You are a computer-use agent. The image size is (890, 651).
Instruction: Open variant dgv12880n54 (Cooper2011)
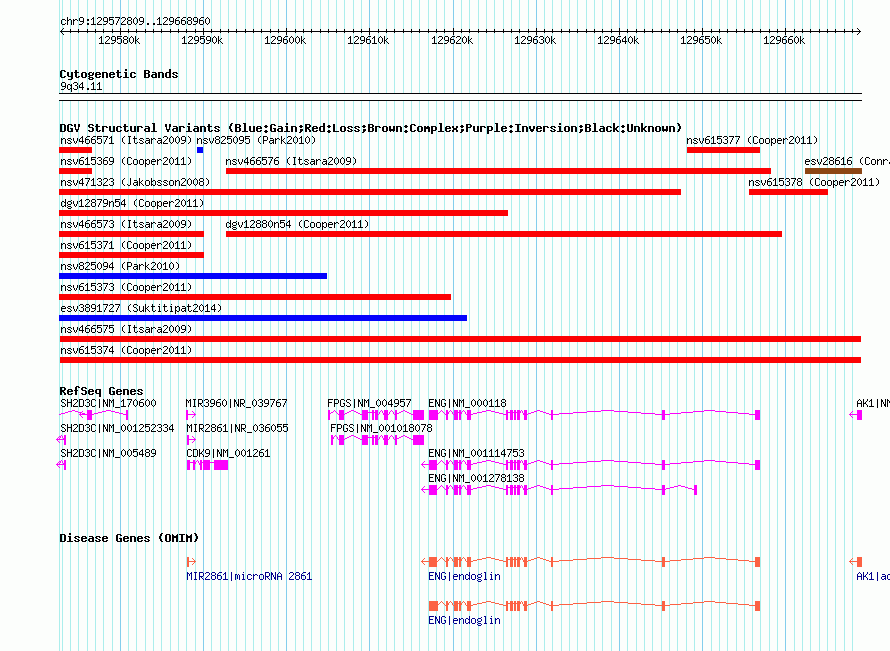click(297, 224)
